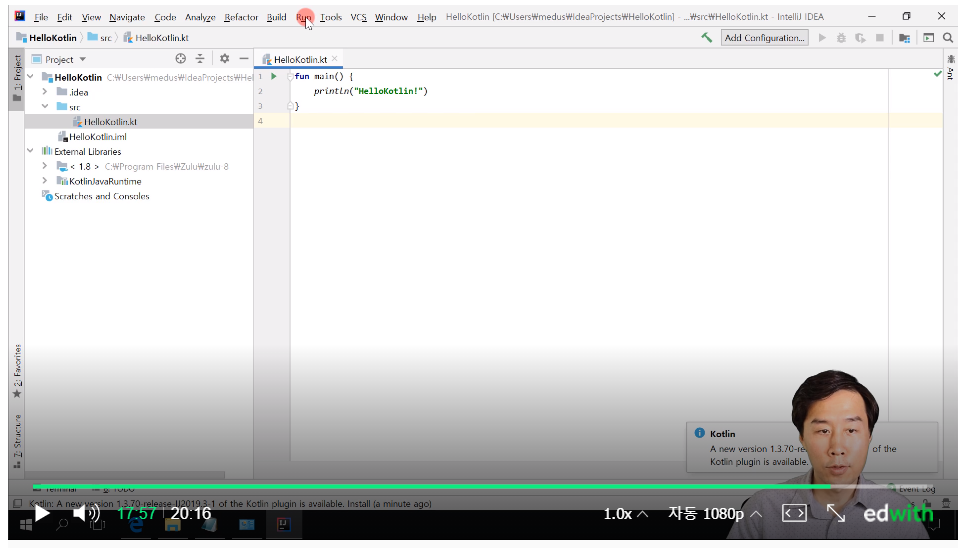This screenshot has width=970, height=548.
Task: Click the Debug bug icon in the toolbar
Action: (841, 38)
